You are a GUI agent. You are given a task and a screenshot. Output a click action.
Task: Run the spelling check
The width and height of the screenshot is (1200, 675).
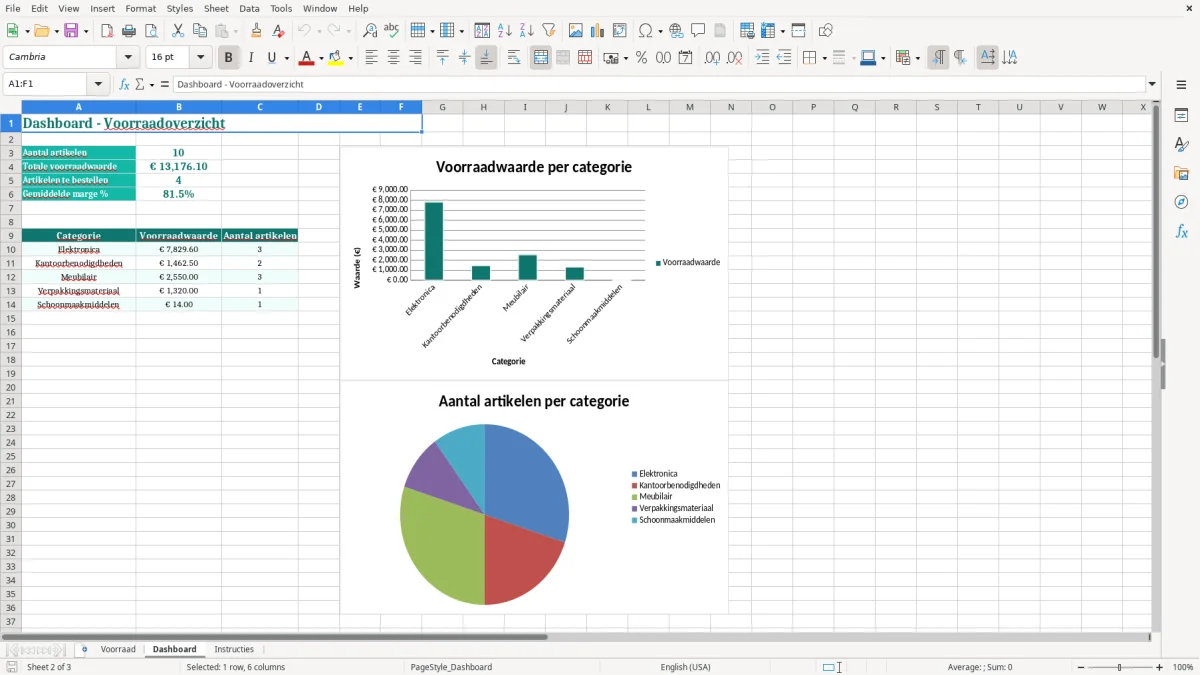[392, 31]
